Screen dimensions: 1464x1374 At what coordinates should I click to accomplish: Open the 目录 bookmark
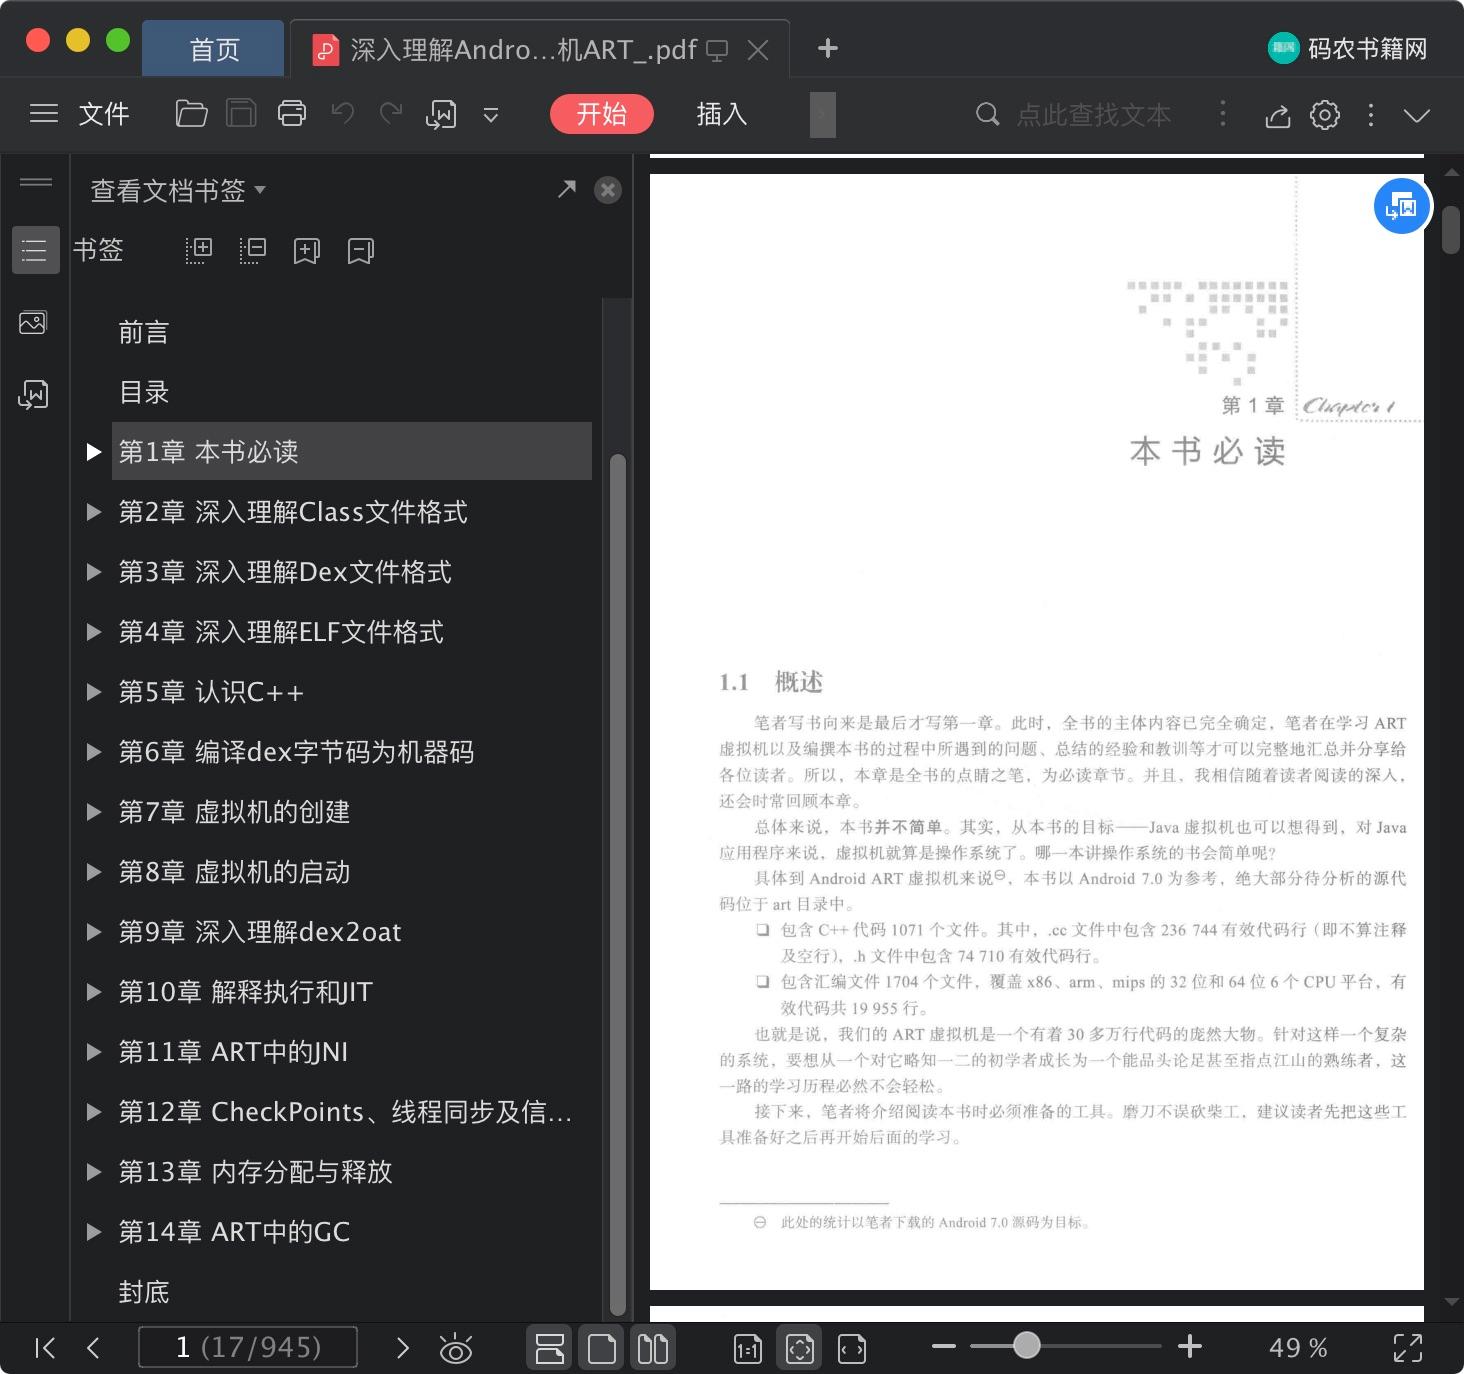(x=144, y=392)
